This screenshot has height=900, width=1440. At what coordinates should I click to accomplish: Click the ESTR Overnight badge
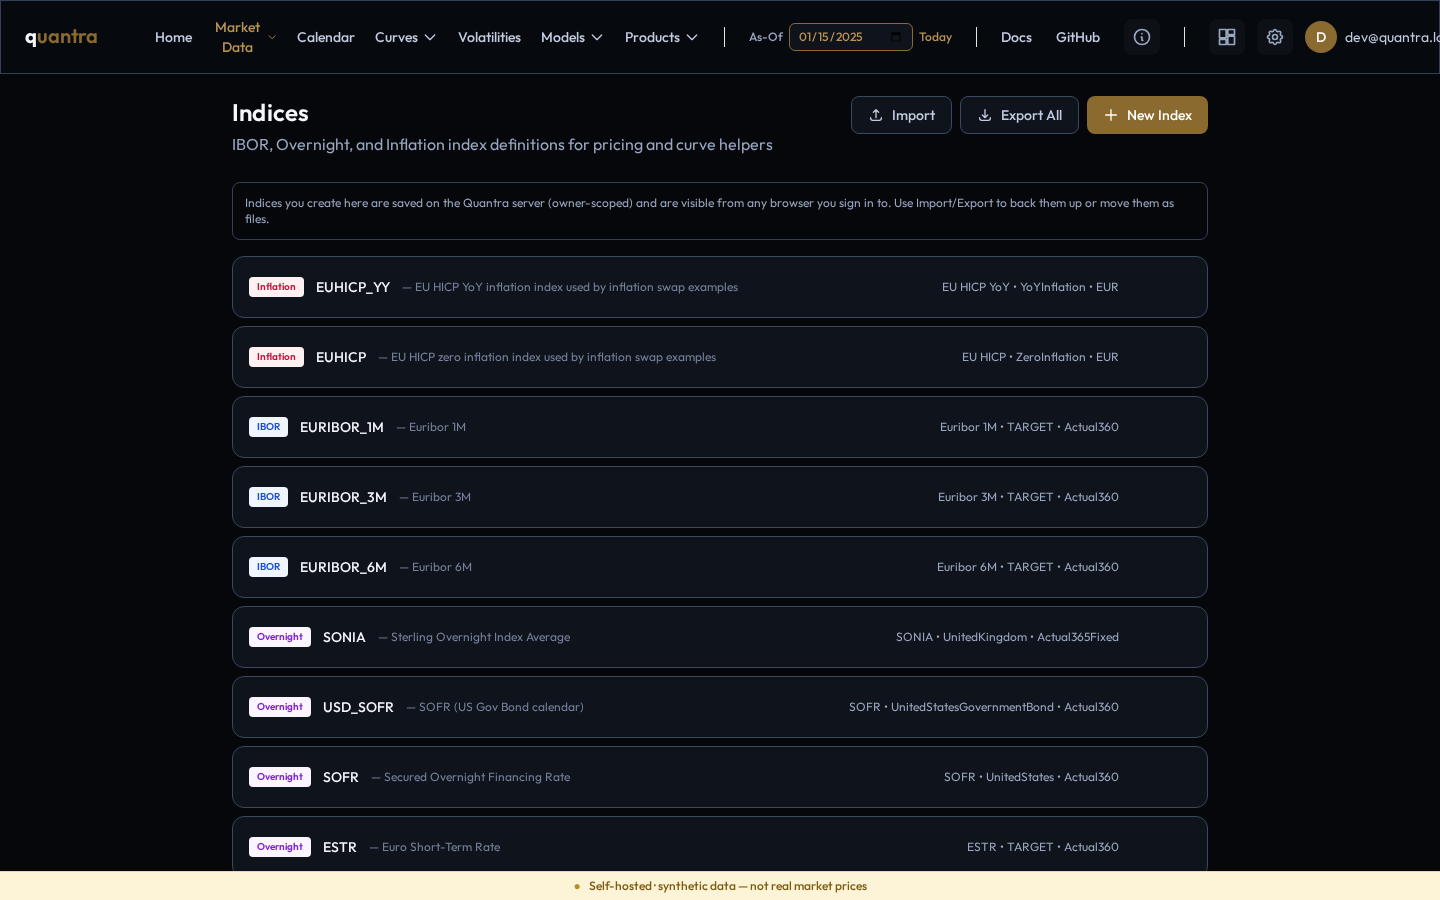pyautogui.click(x=280, y=847)
